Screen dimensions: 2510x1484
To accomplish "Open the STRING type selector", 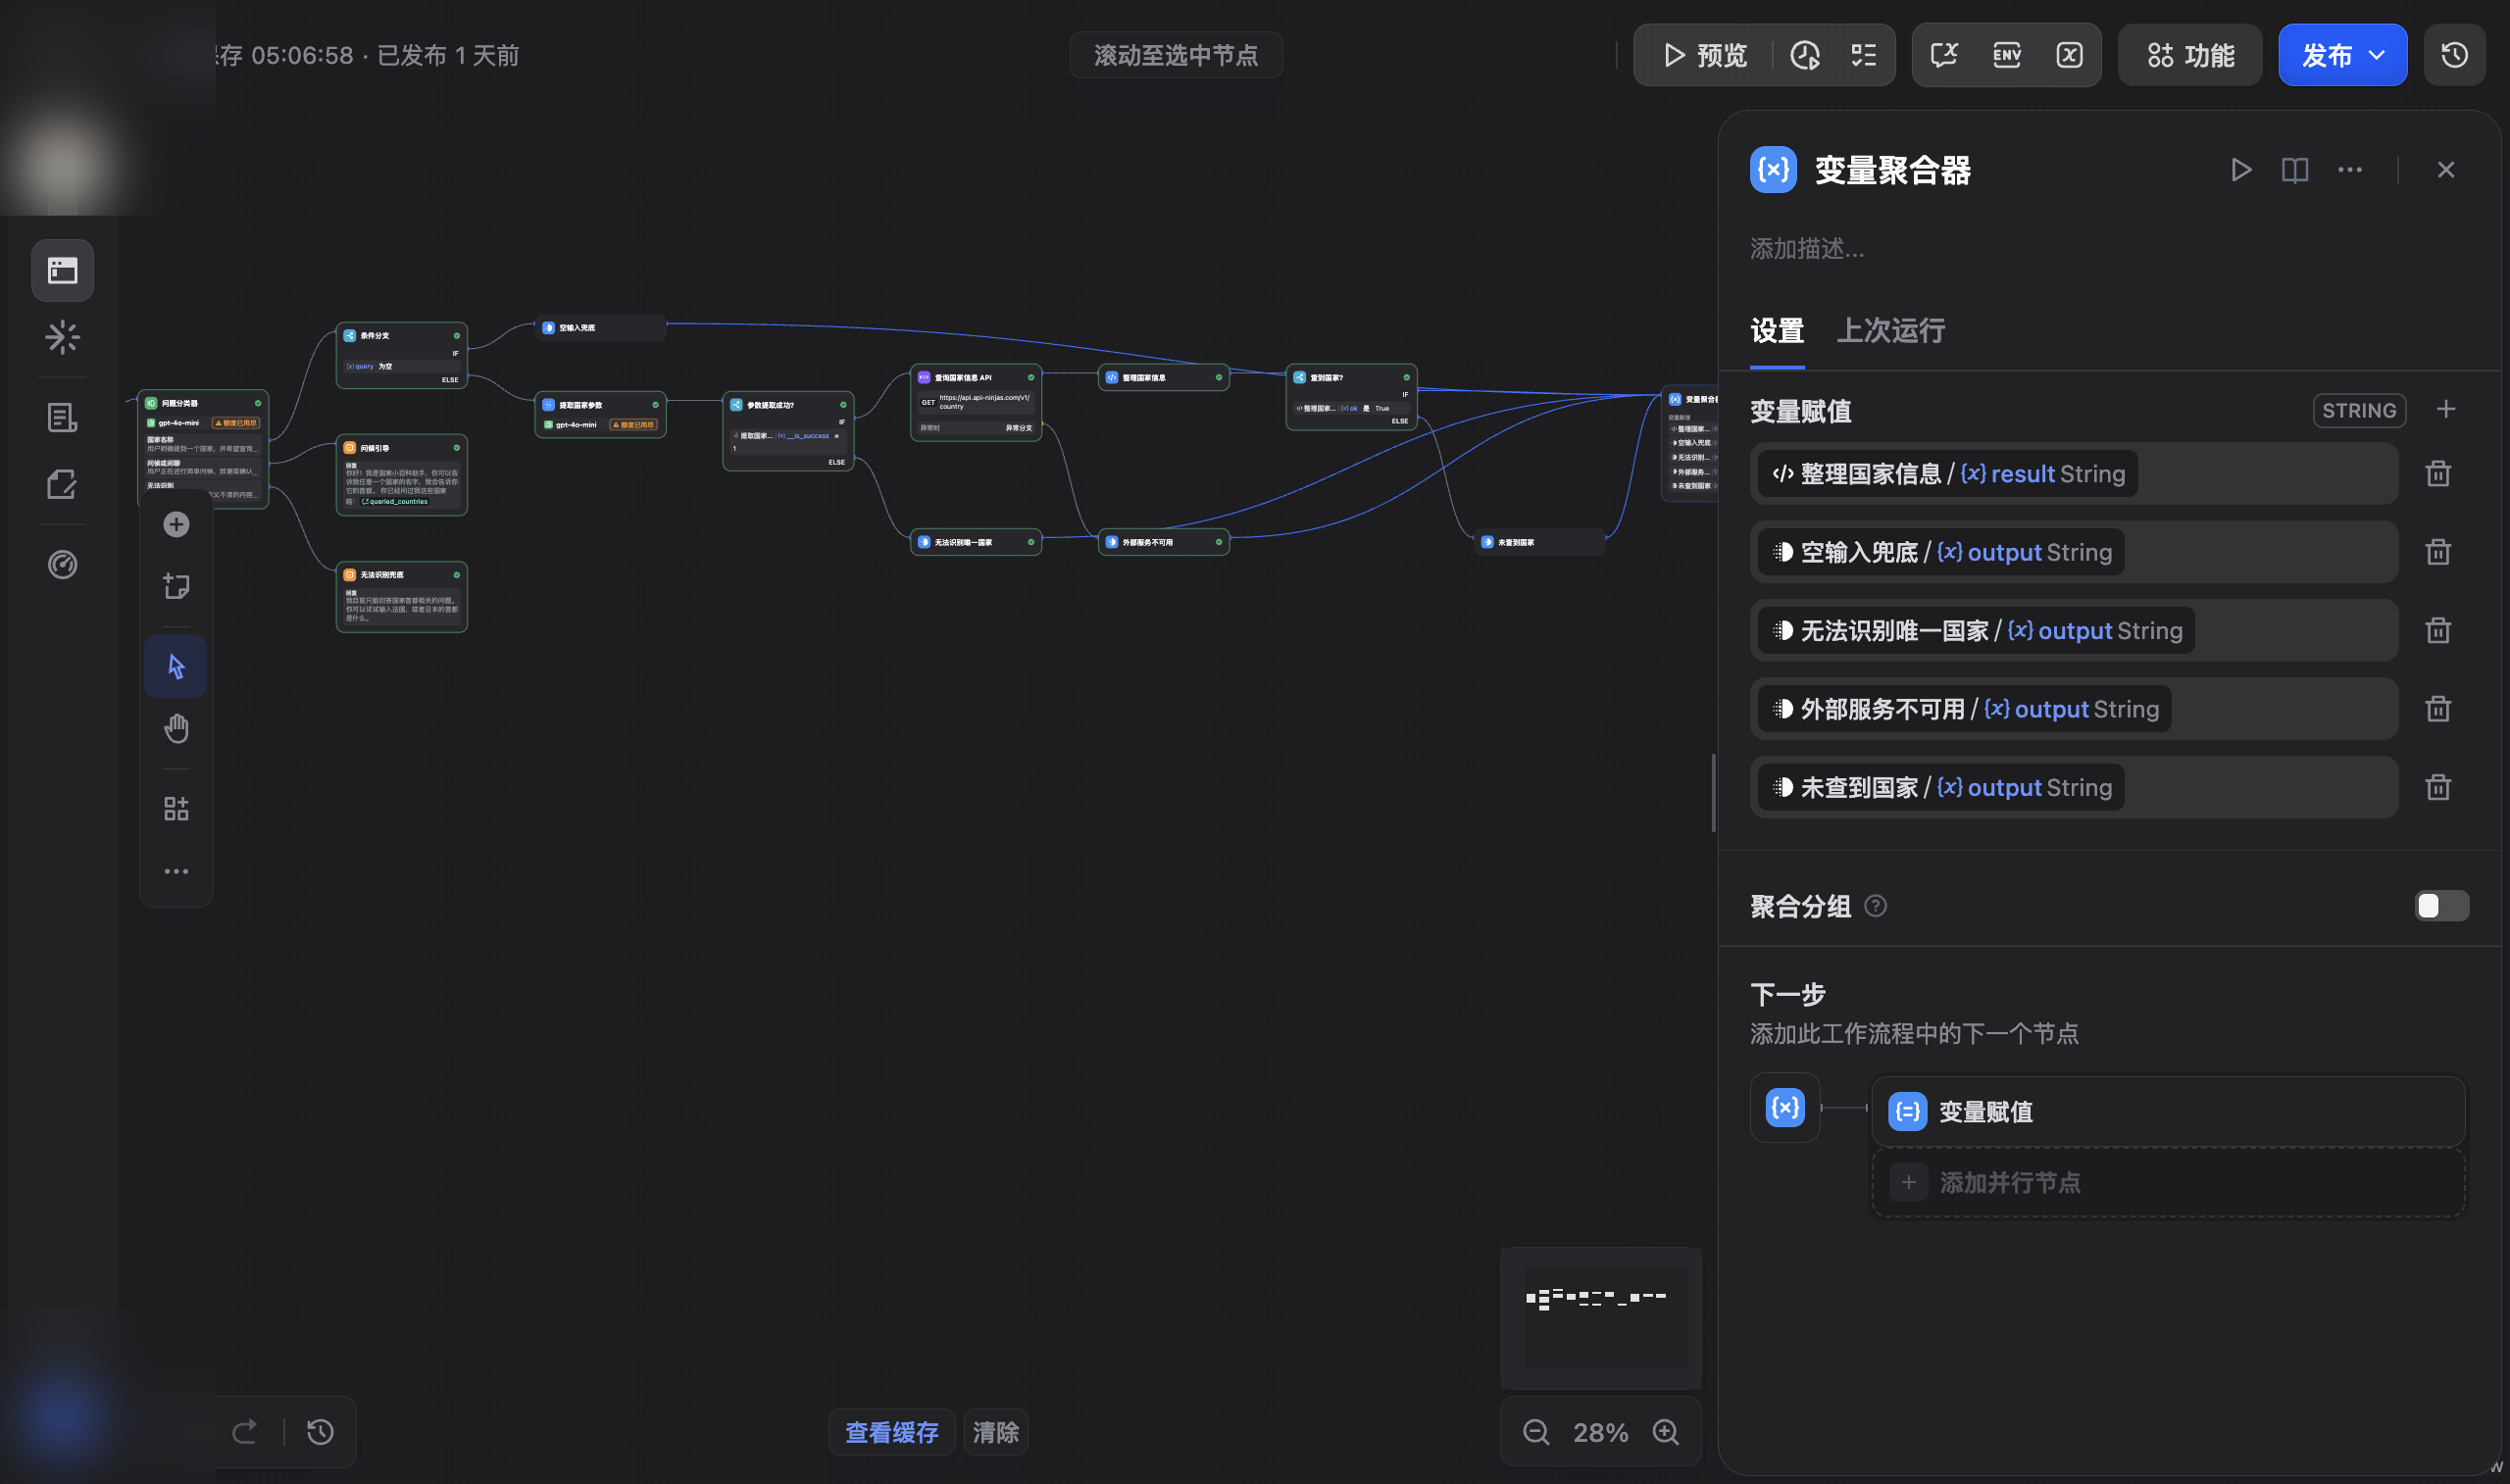I will [x=2359, y=410].
